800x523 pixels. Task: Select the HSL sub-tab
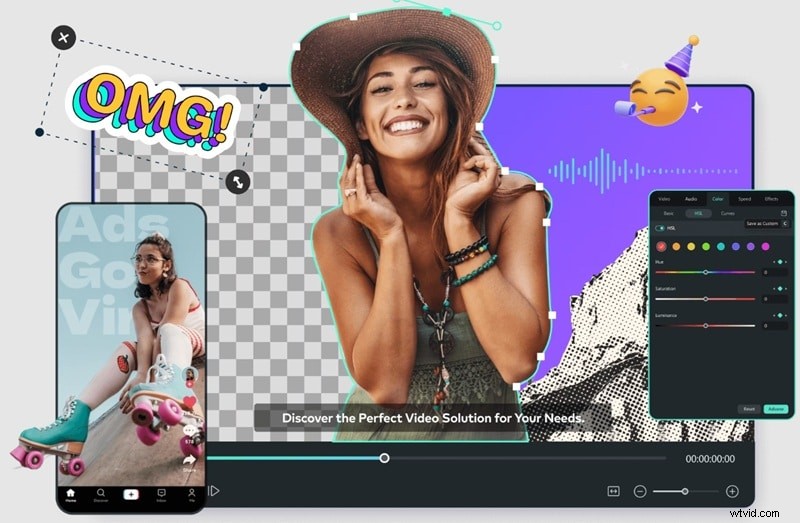[698, 213]
